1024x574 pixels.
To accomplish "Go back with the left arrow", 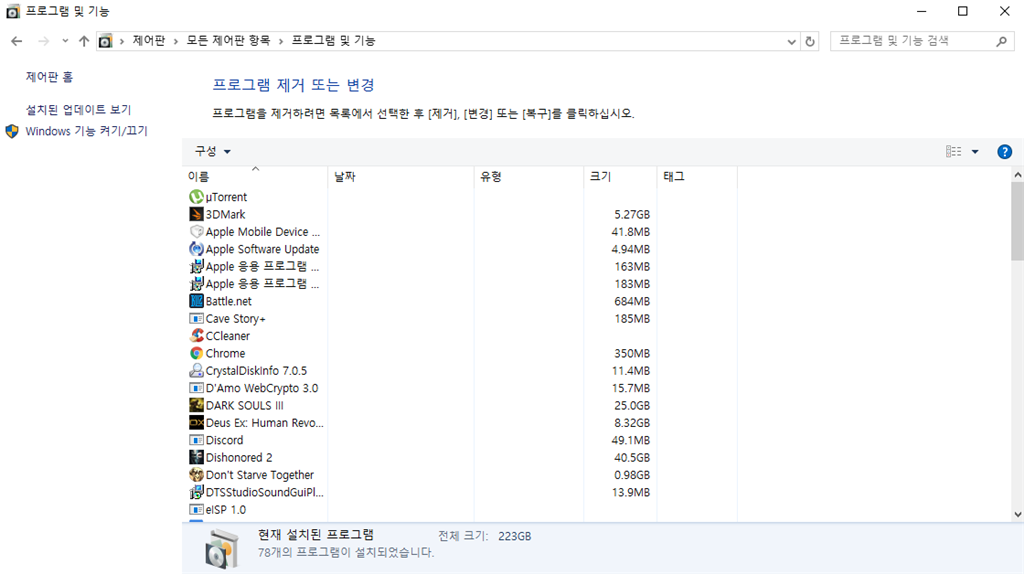I will click(16, 41).
